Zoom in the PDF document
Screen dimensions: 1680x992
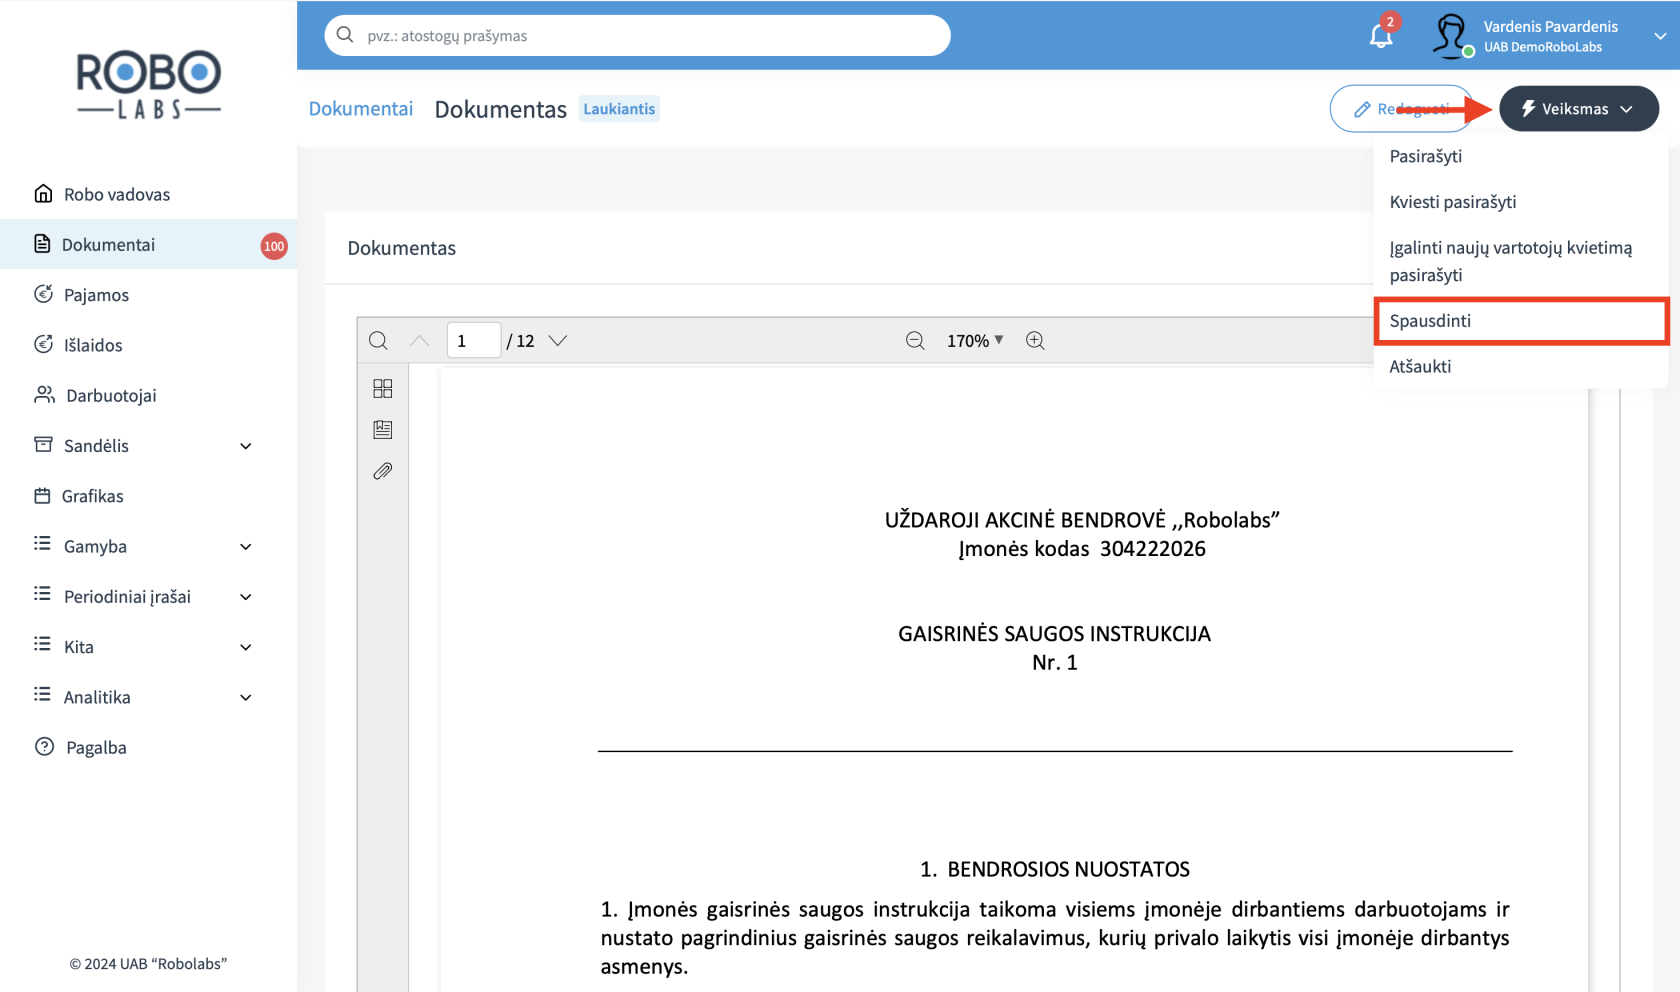1035,340
